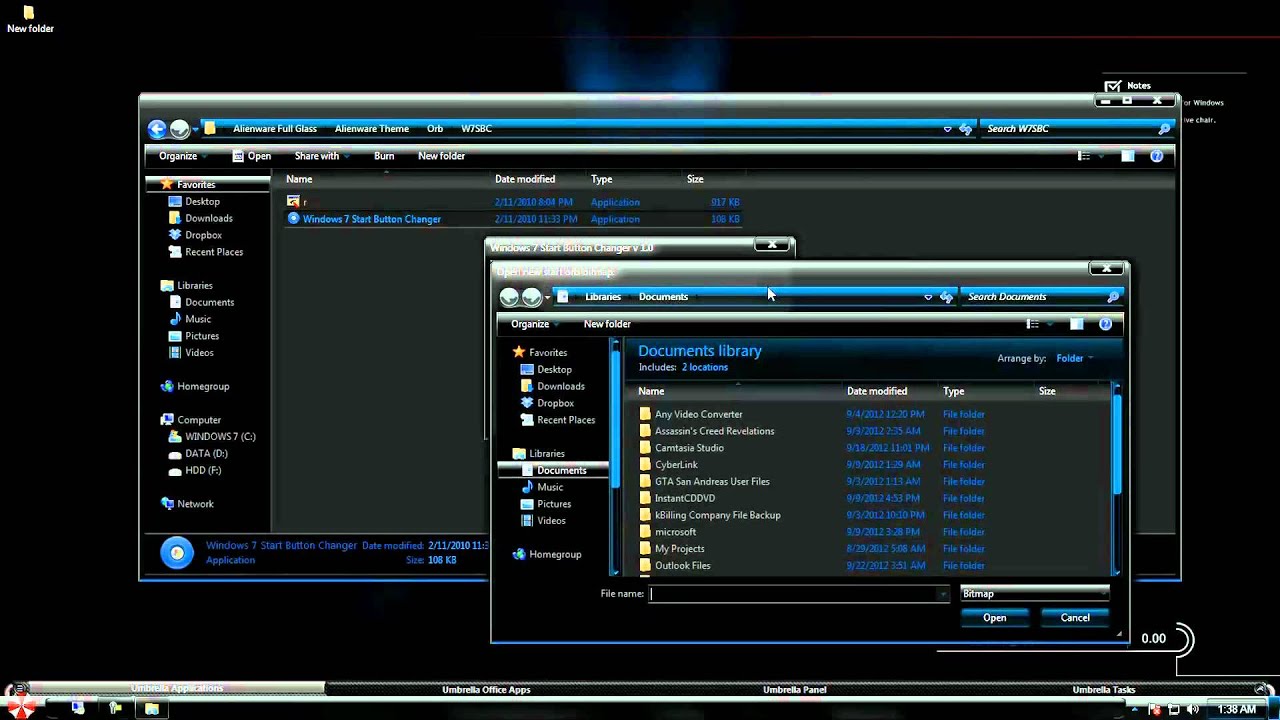Select WINDOWS 7 (C:) drive
This screenshot has width=1280, height=720.
[x=211, y=437]
